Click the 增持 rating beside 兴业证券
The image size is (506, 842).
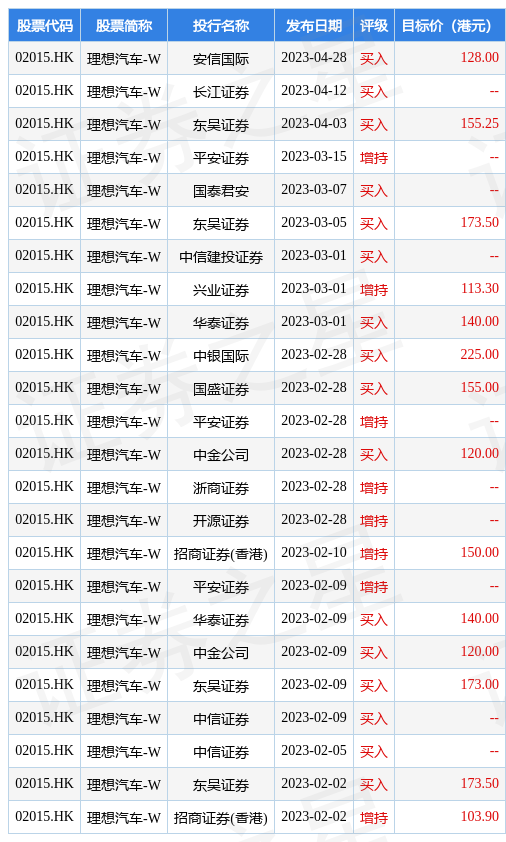(x=374, y=289)
